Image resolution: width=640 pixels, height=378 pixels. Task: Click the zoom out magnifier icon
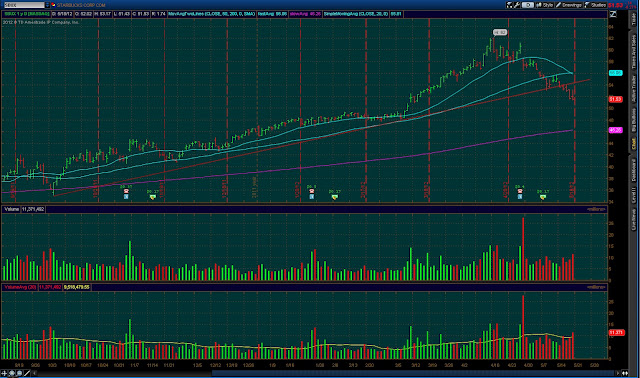(19, 373)
